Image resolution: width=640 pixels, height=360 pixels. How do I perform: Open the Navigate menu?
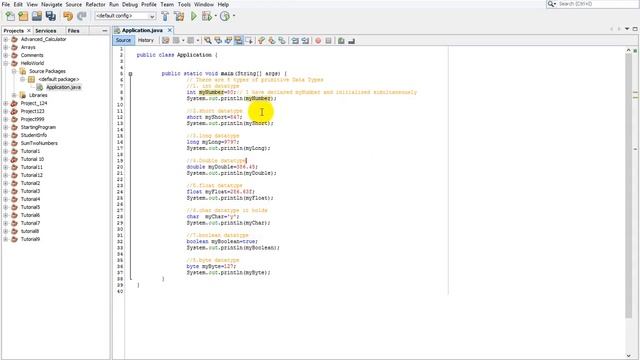(x=51, y=4)
